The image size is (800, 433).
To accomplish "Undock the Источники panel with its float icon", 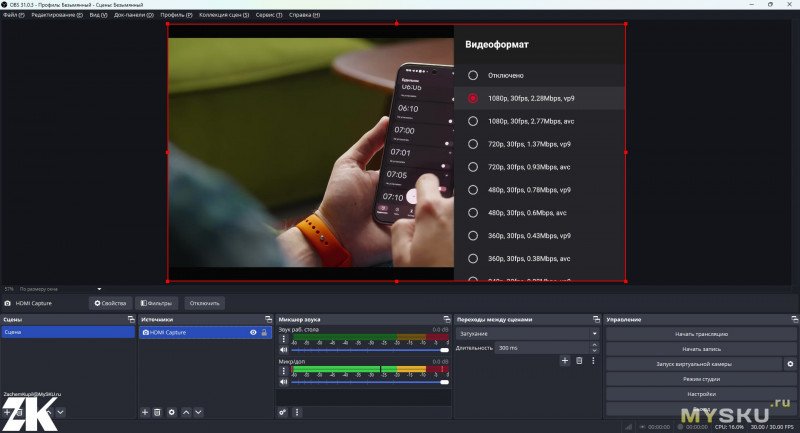I will (x=268, y=319).
